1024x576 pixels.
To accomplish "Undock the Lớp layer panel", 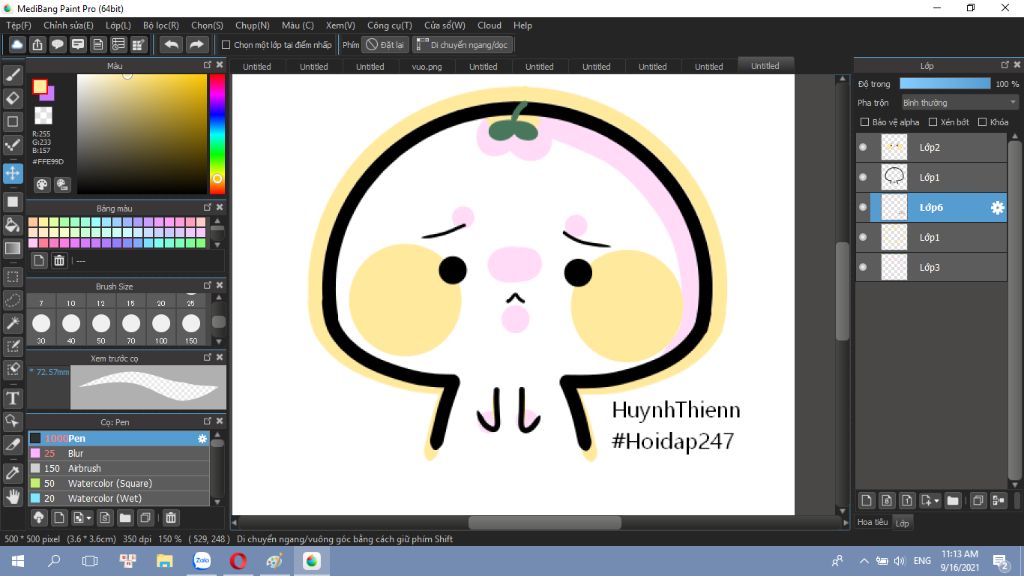I will (x=1005, y=65).
